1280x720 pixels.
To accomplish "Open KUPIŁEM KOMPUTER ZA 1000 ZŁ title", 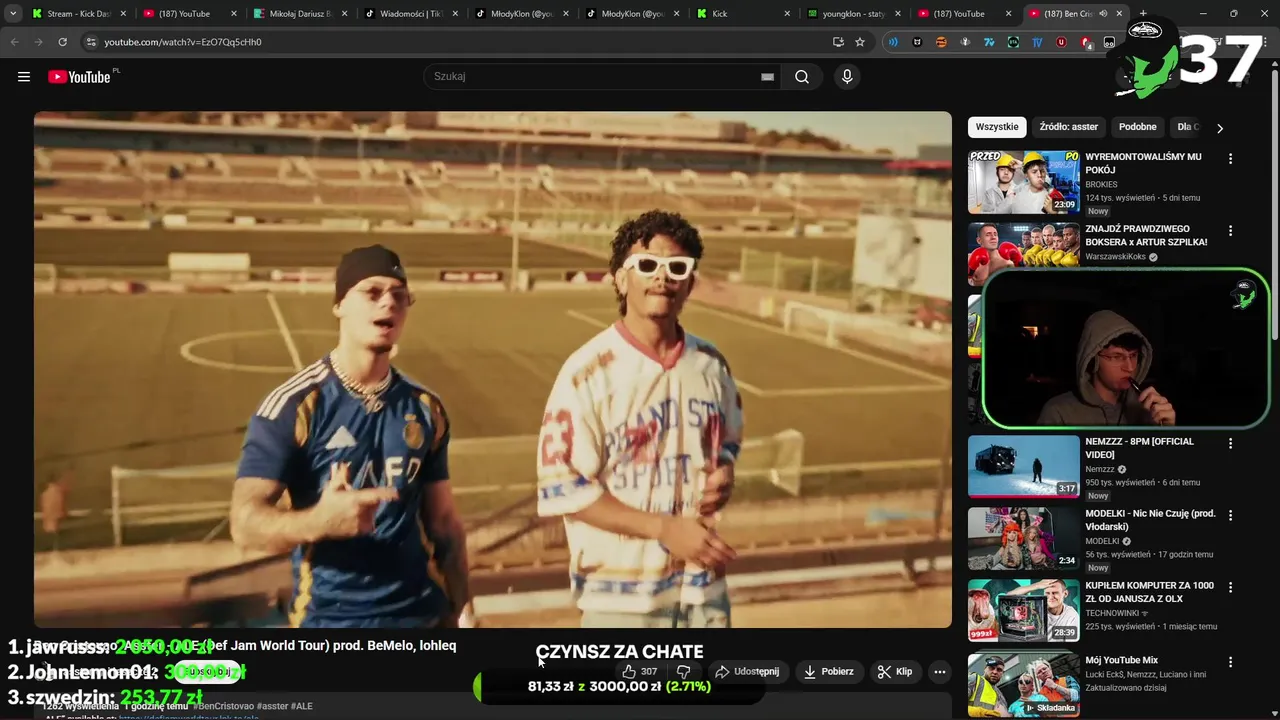I will 1149,592.
